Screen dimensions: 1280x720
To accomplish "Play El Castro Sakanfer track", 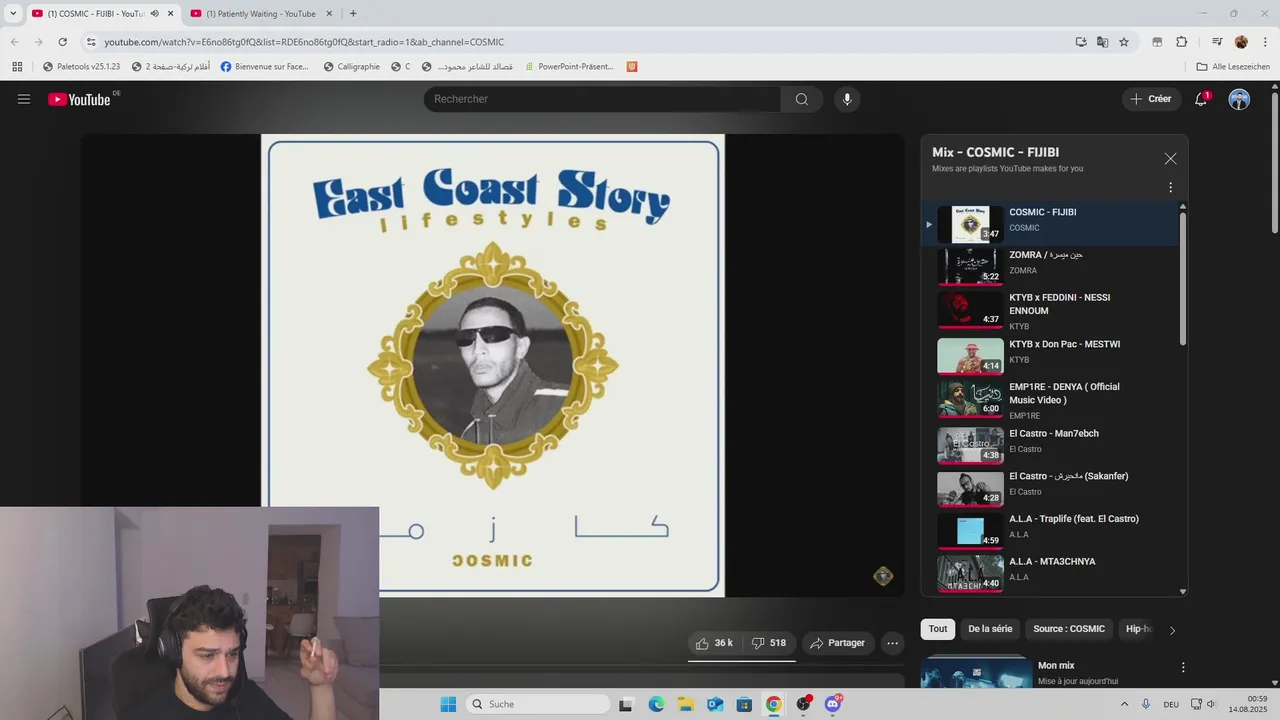I will pos(1050,487).
